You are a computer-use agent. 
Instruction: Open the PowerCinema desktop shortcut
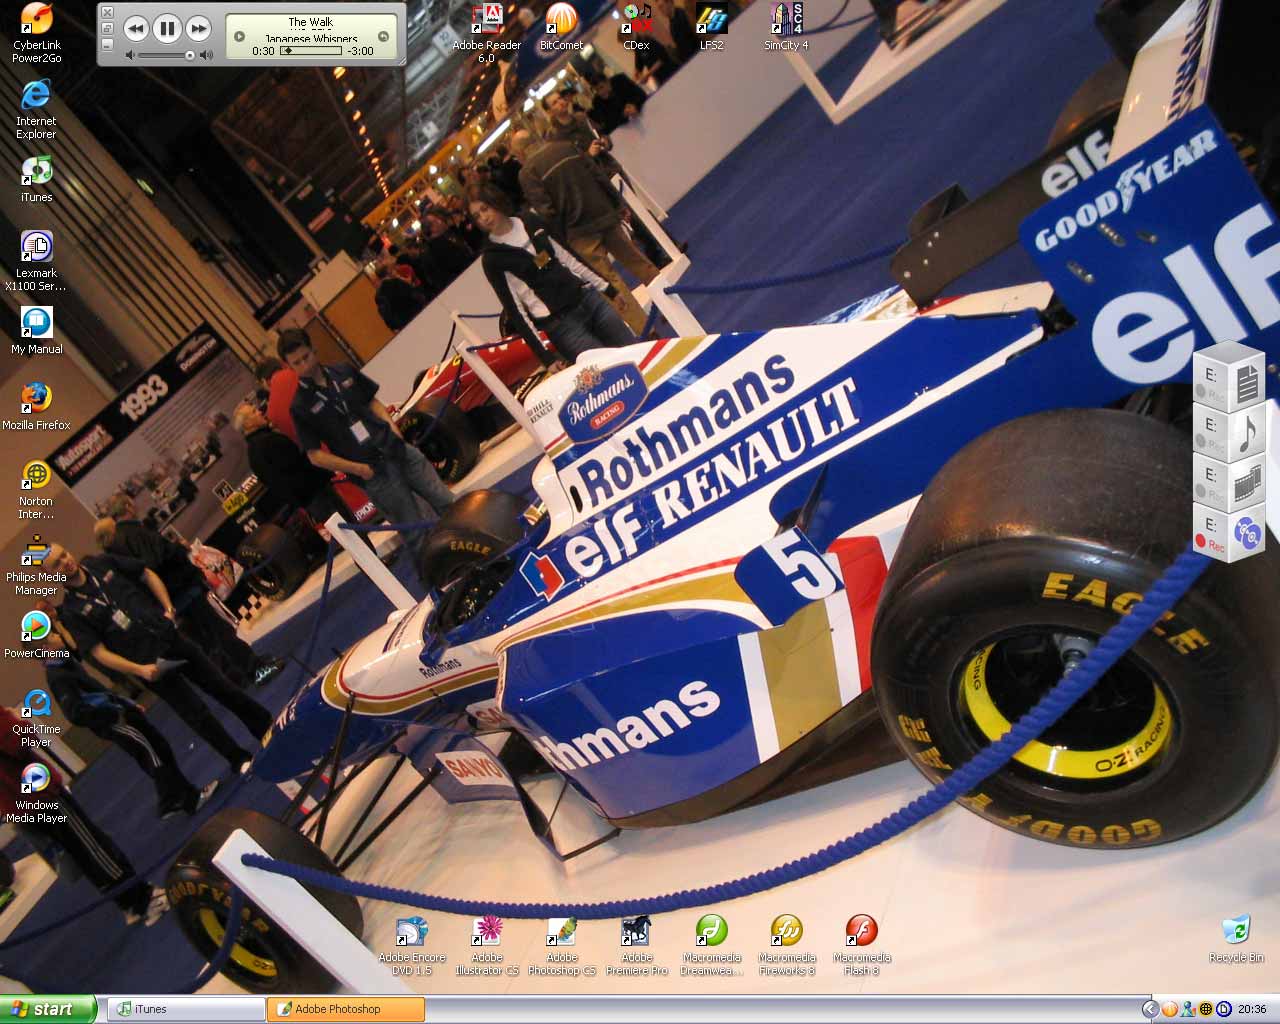tap(36, 634)
